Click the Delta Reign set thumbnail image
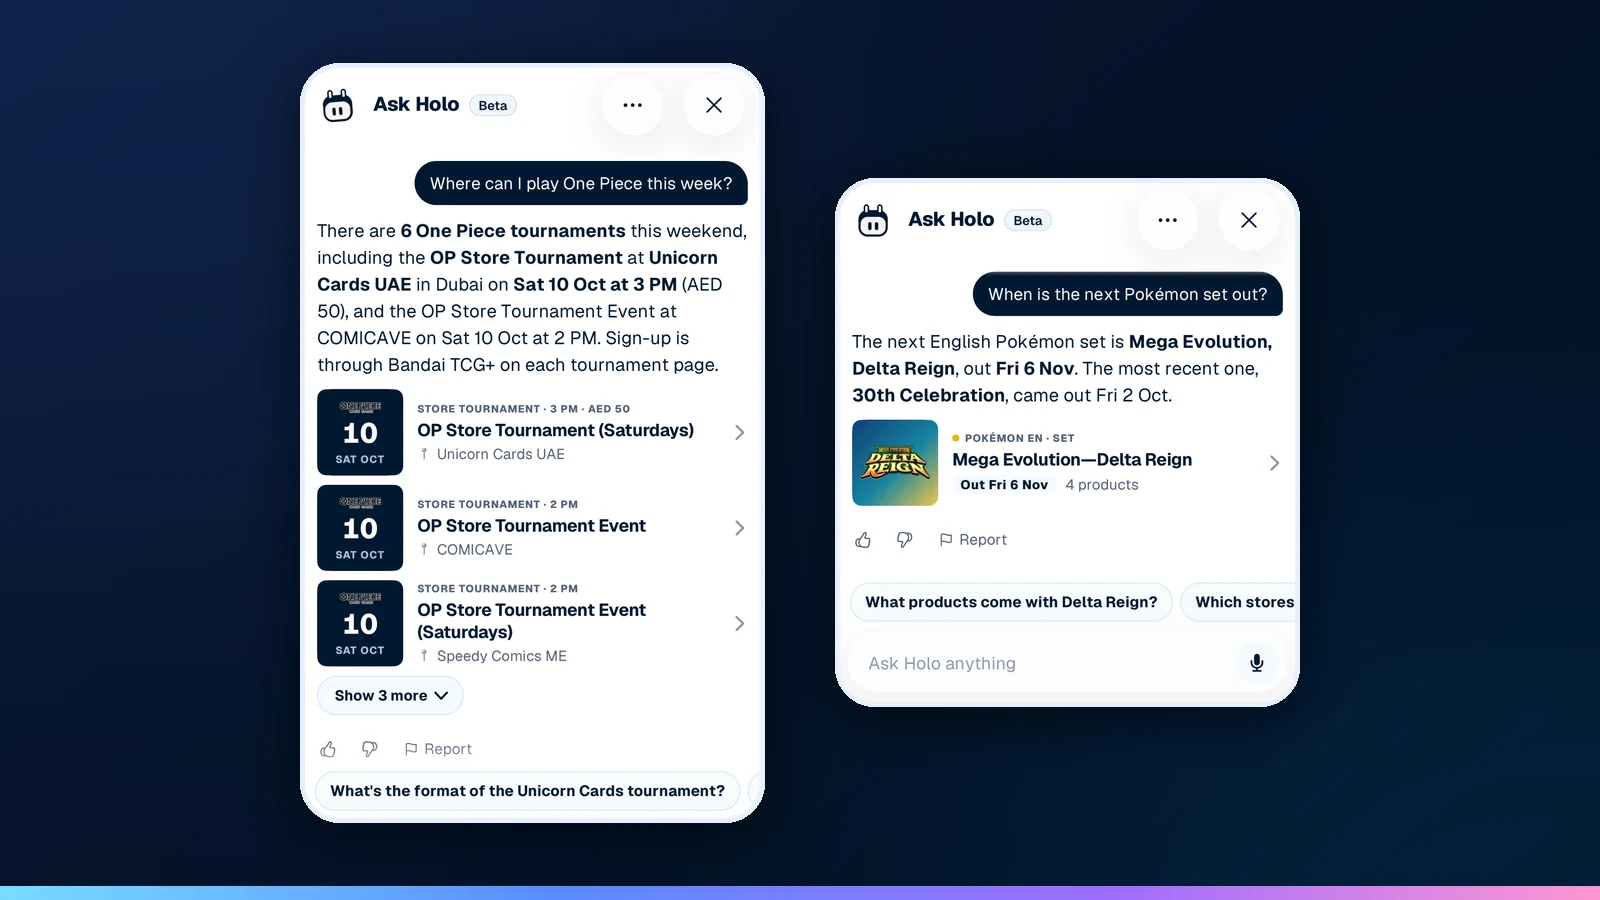 pos(895,463)
